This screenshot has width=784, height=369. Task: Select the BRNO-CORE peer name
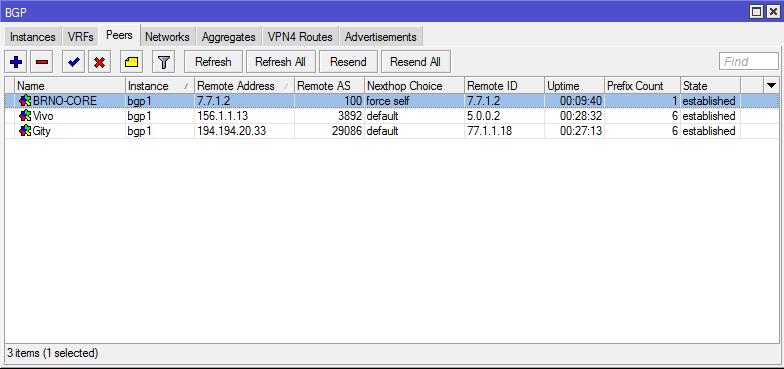(65, 101)
